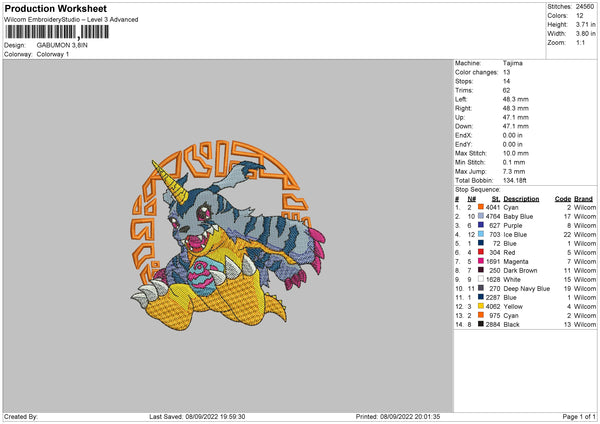
Task: Click the stitch count '4062'
Action: pyautogui.click(x=493, y=307)
